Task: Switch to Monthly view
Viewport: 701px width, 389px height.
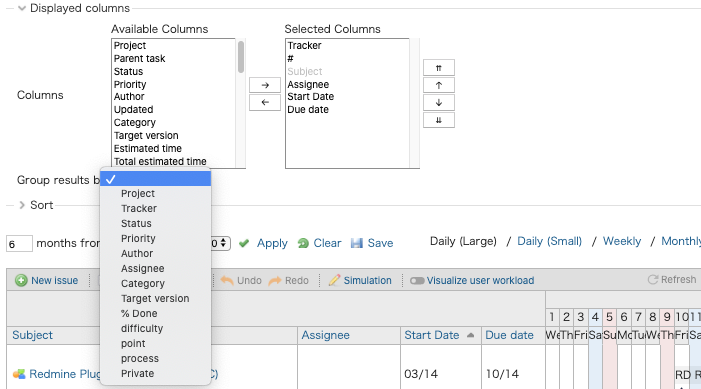Action: coord(681,241)
